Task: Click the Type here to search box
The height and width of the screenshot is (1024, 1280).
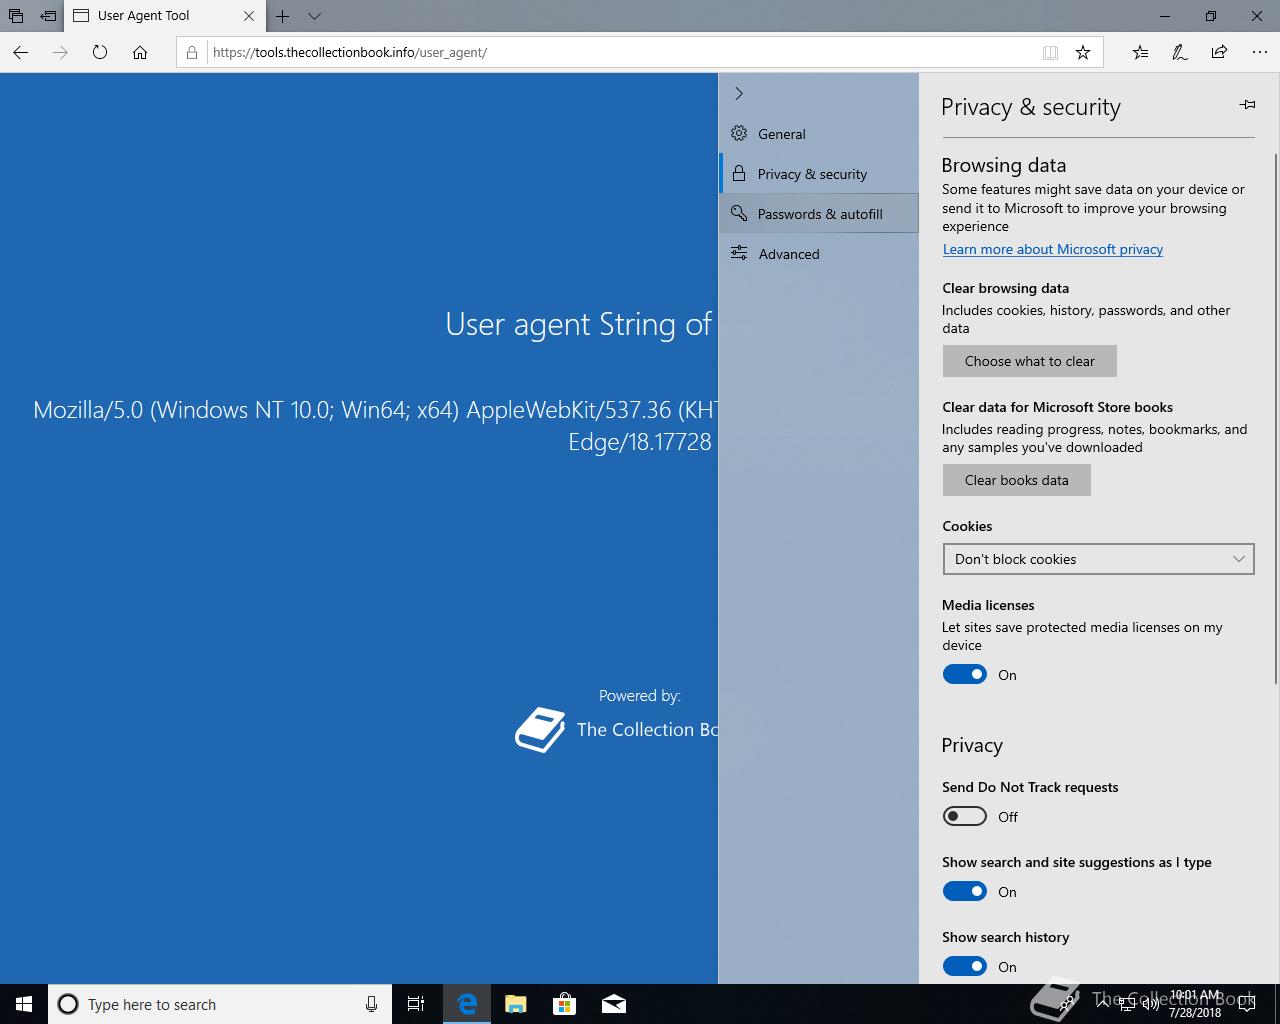Action: coord(220,1004)
